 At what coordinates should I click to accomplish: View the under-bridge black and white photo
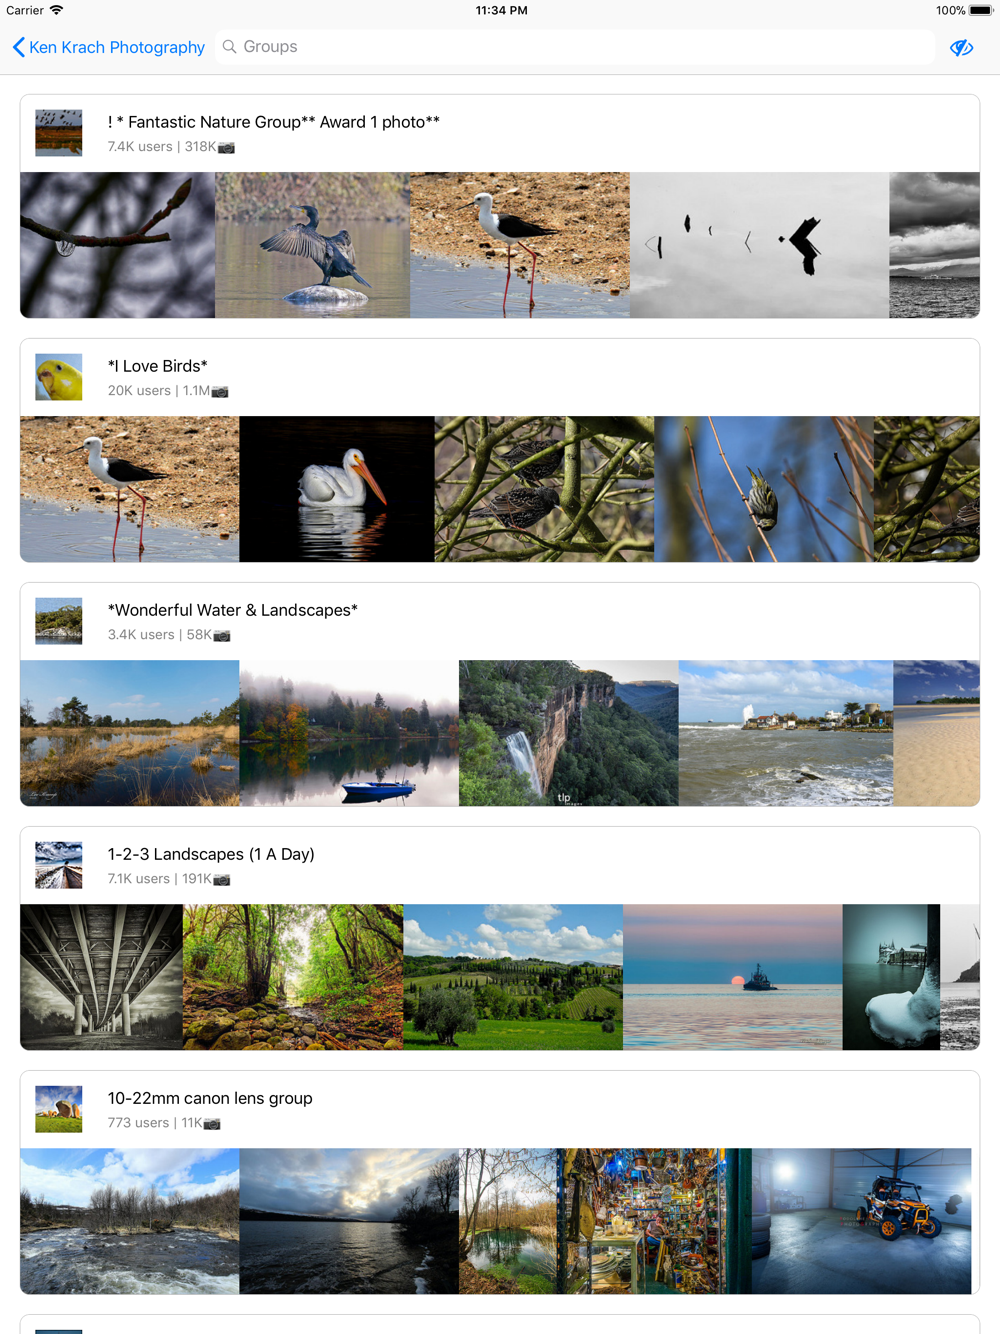click(102, 977)
